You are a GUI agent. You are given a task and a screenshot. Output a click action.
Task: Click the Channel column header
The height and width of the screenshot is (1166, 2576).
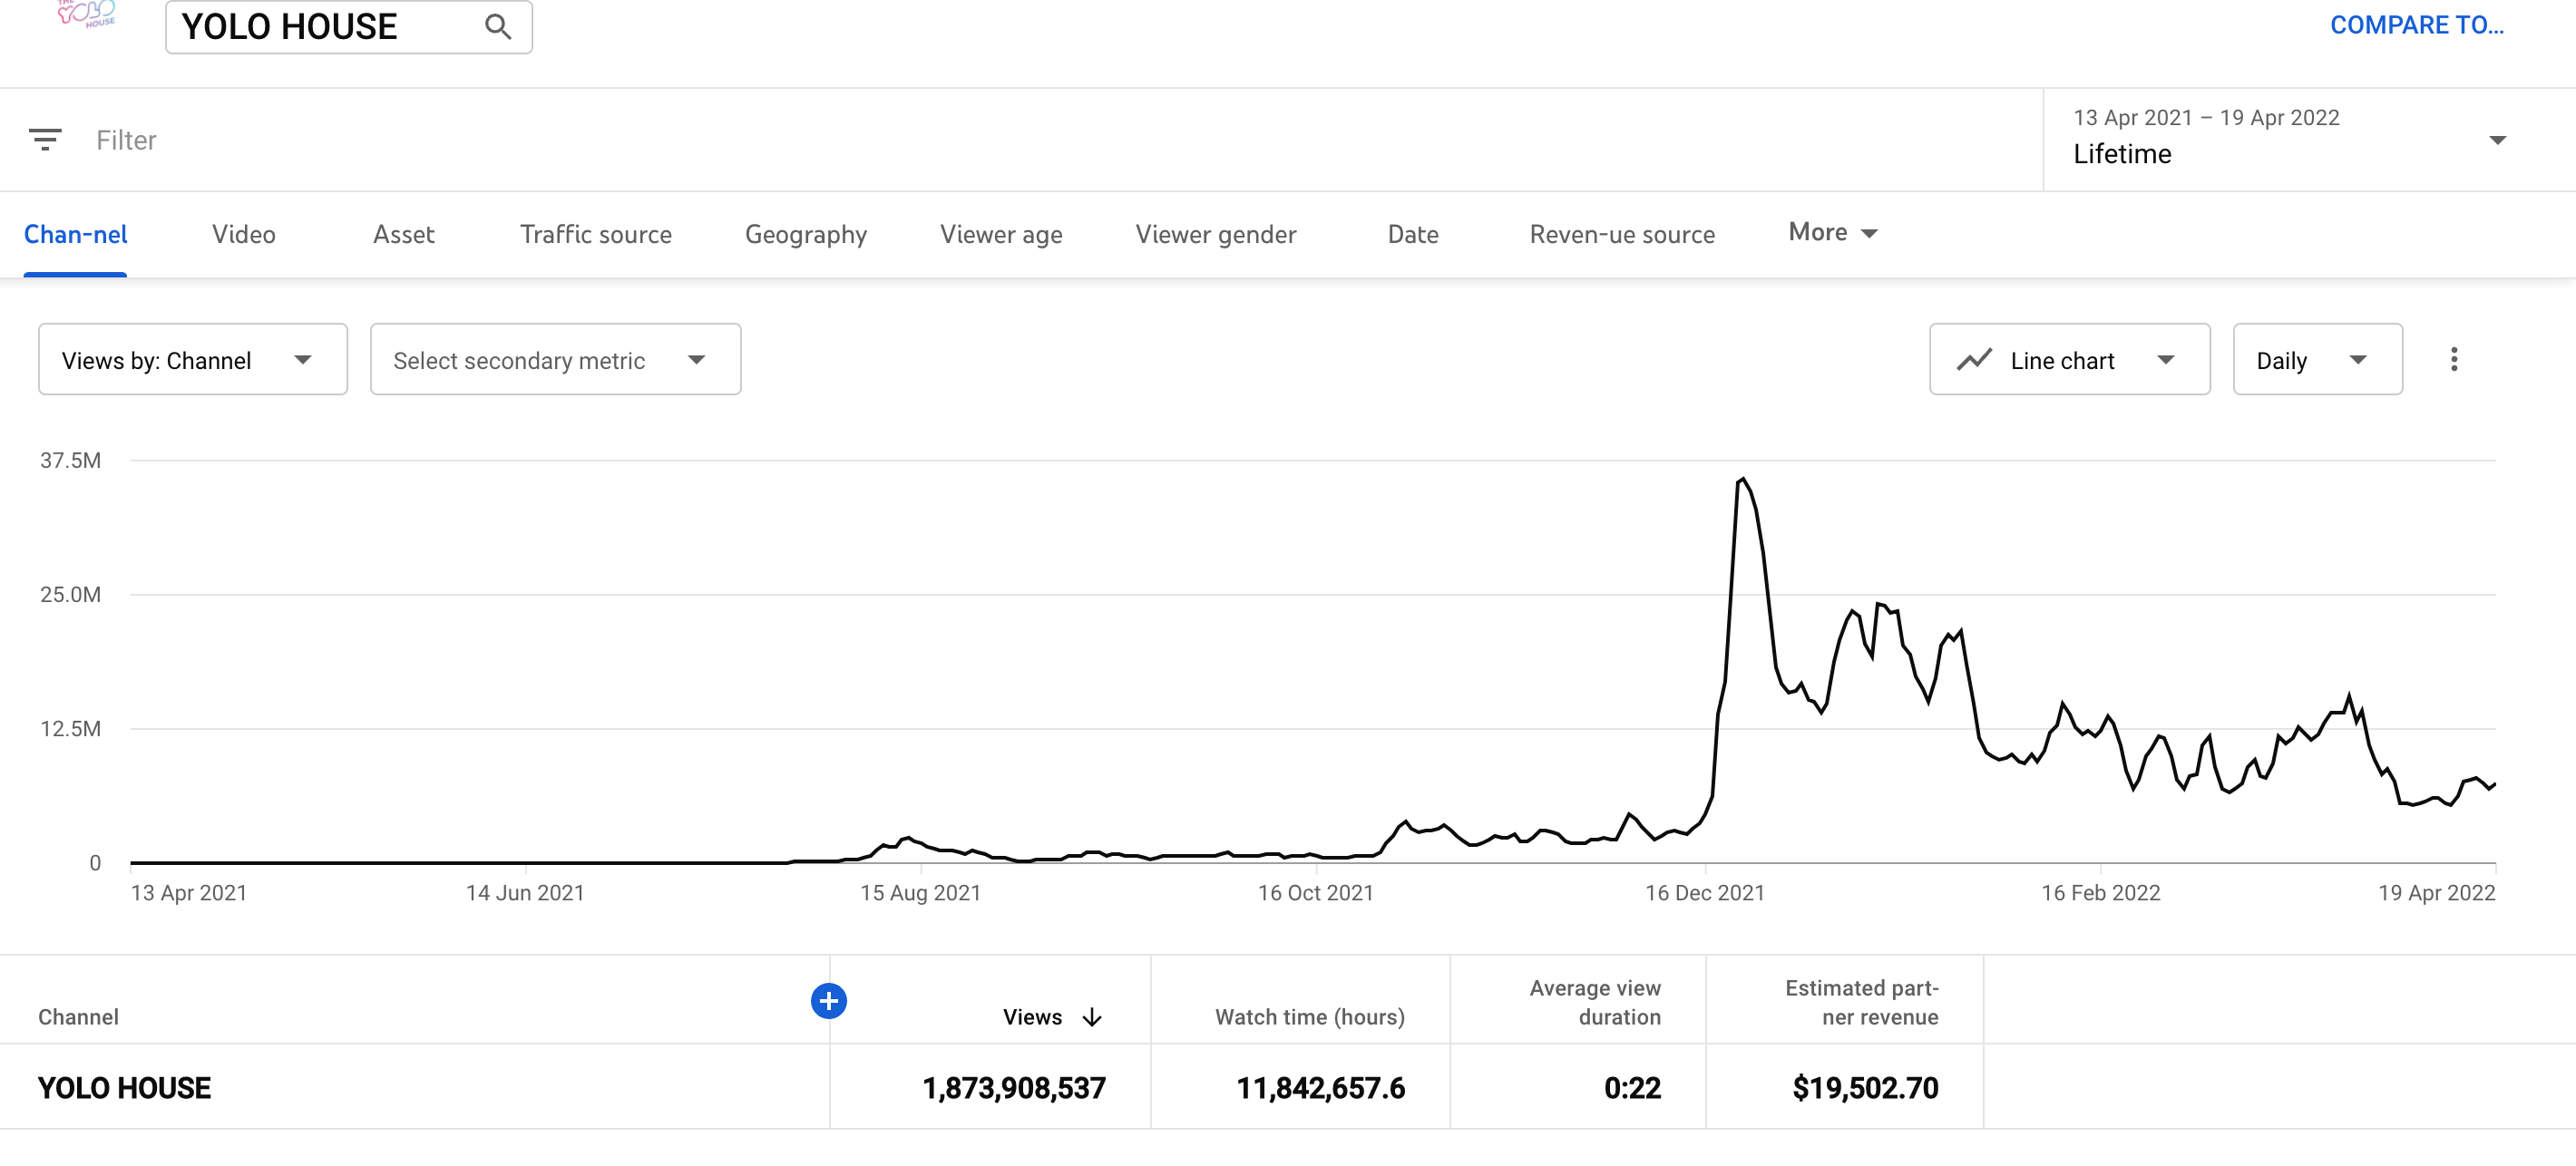pyautogui.click(x=78, y=1017)
